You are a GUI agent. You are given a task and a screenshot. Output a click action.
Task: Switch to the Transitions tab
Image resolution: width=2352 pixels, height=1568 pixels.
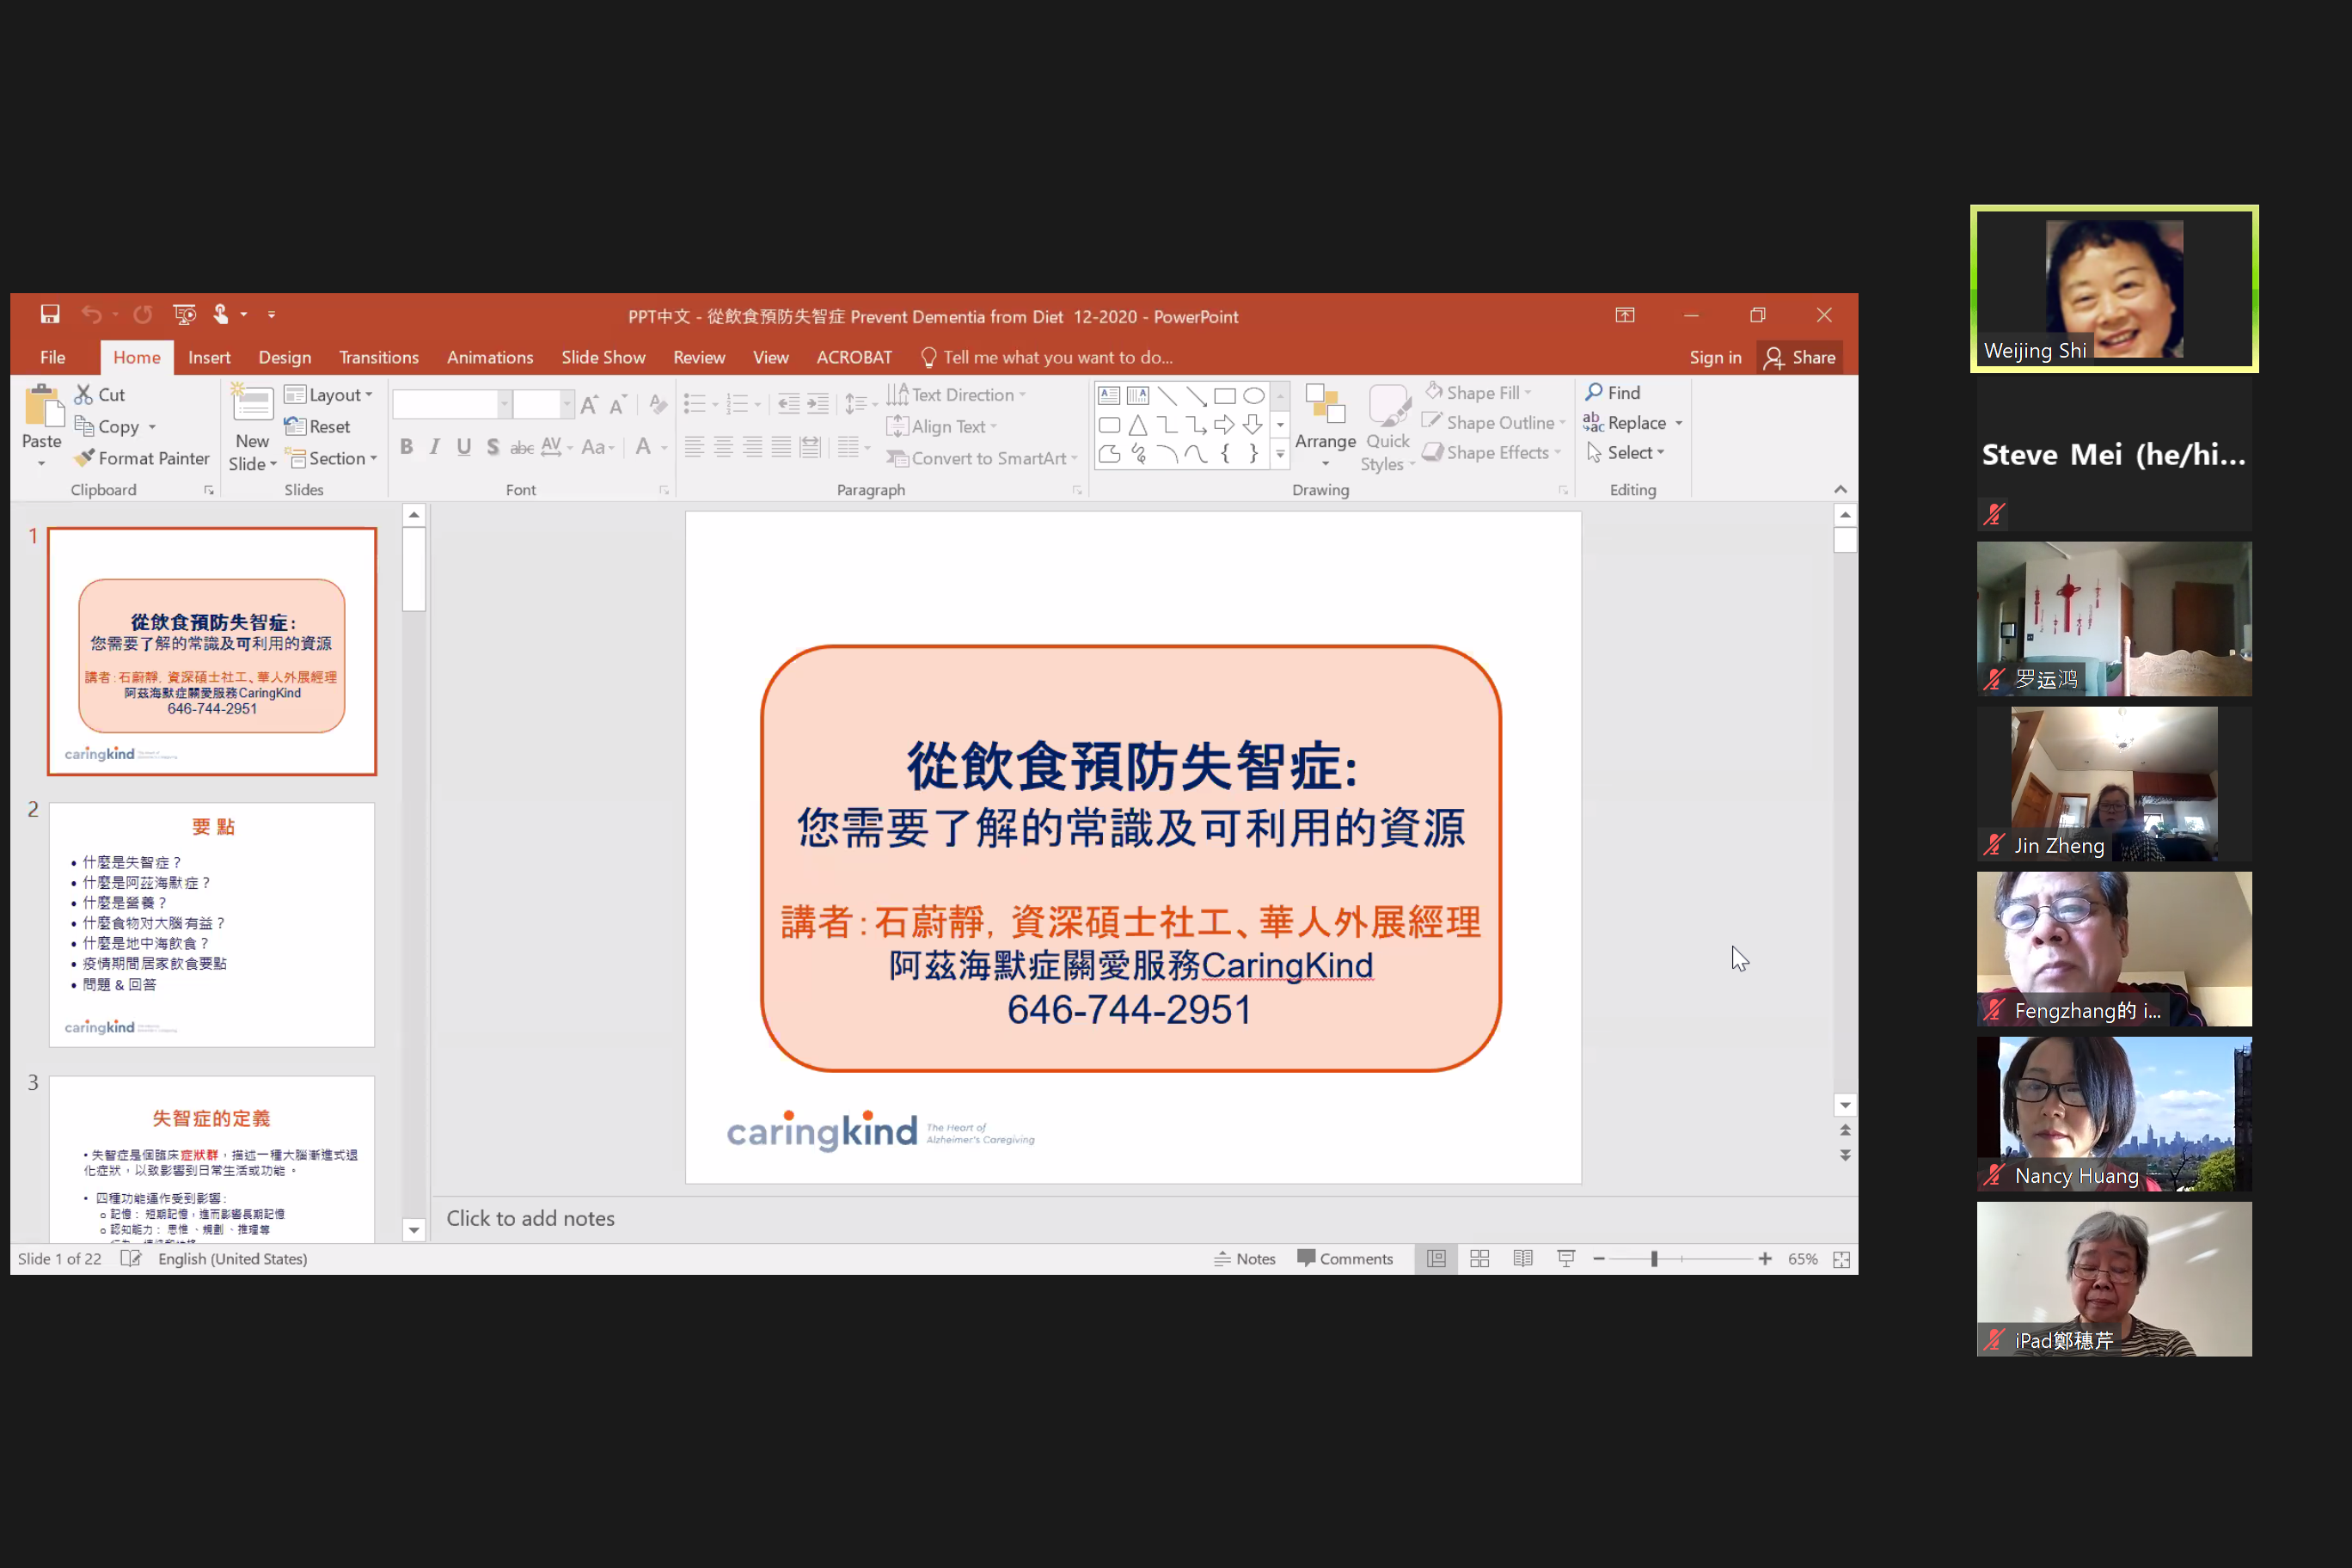[379, 357]
